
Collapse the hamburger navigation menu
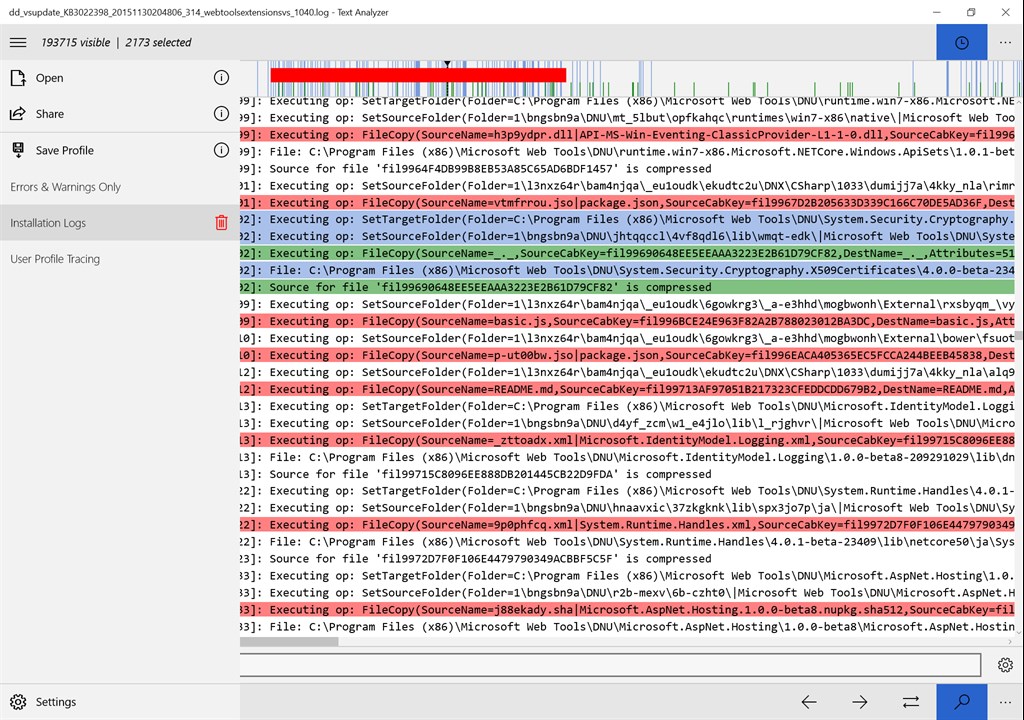coord(18,42)
